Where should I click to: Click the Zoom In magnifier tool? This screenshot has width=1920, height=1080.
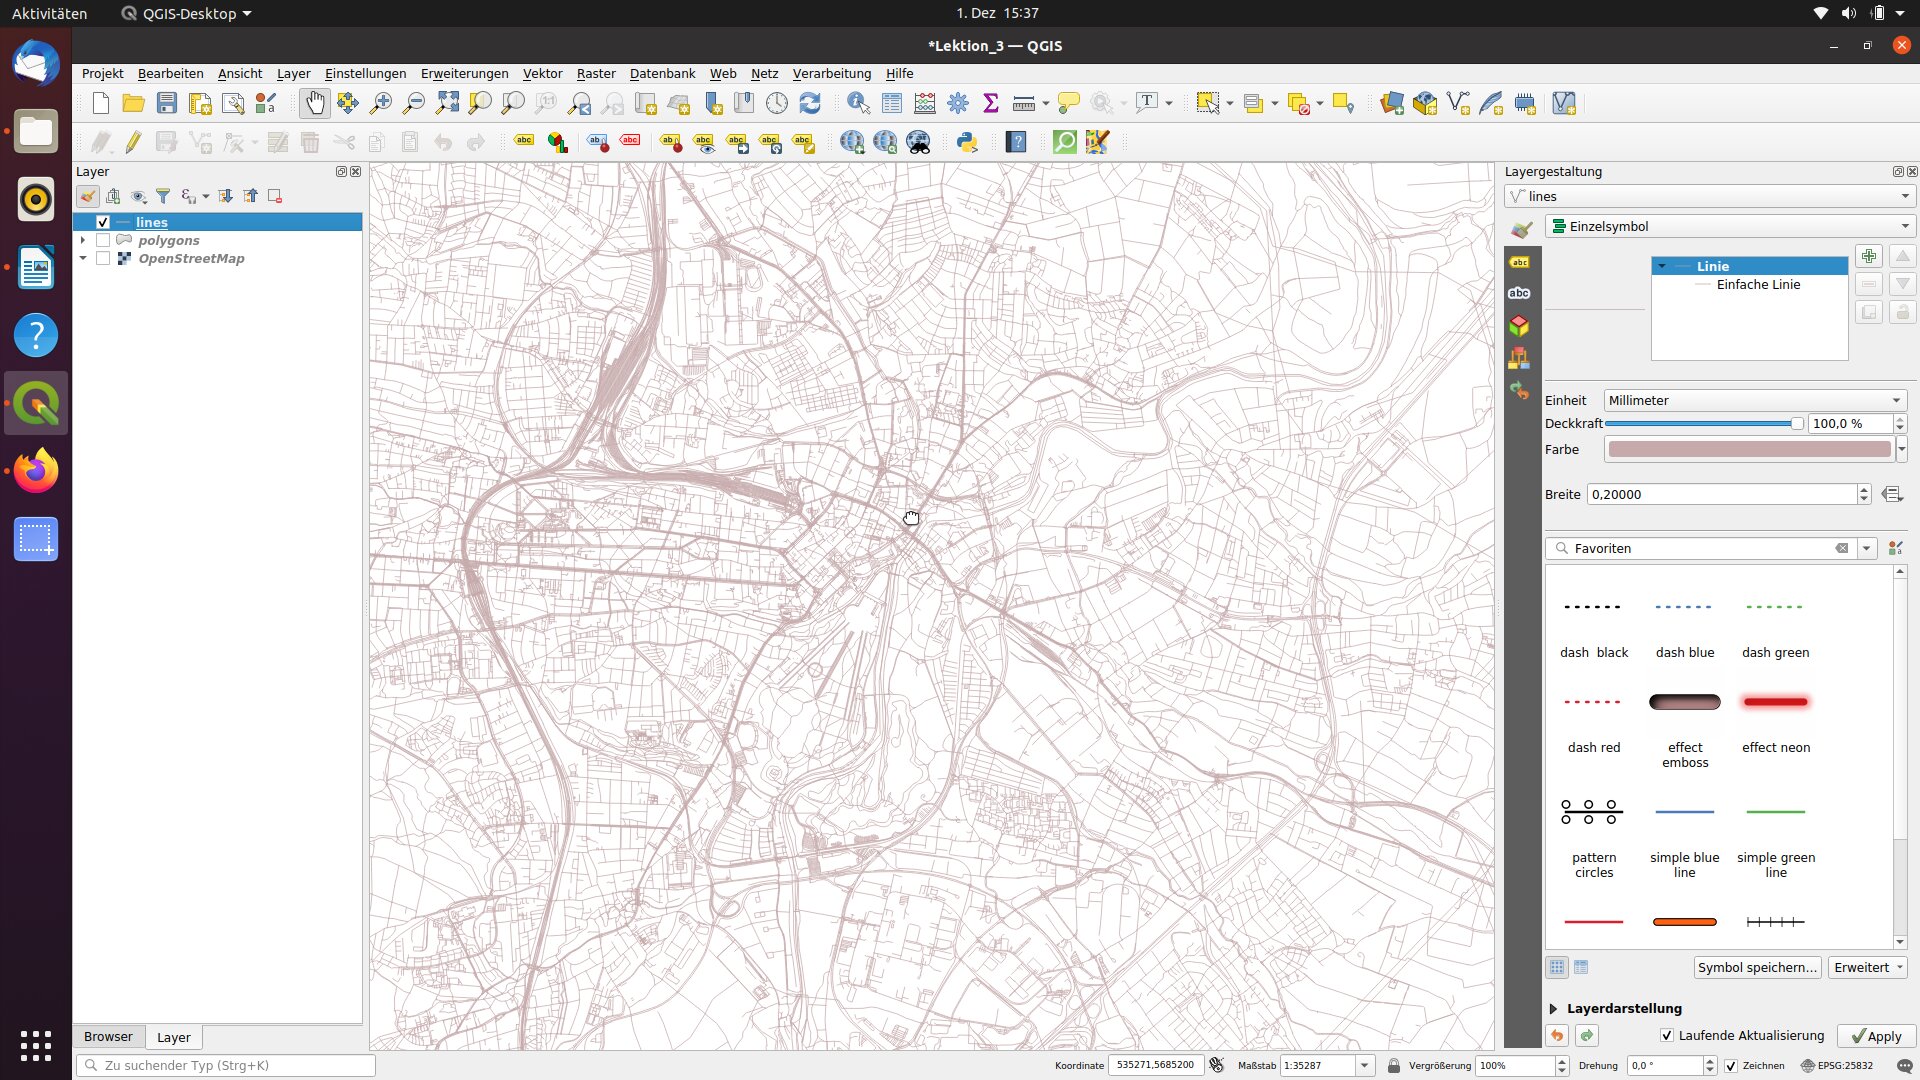click(x=380, y=103)
